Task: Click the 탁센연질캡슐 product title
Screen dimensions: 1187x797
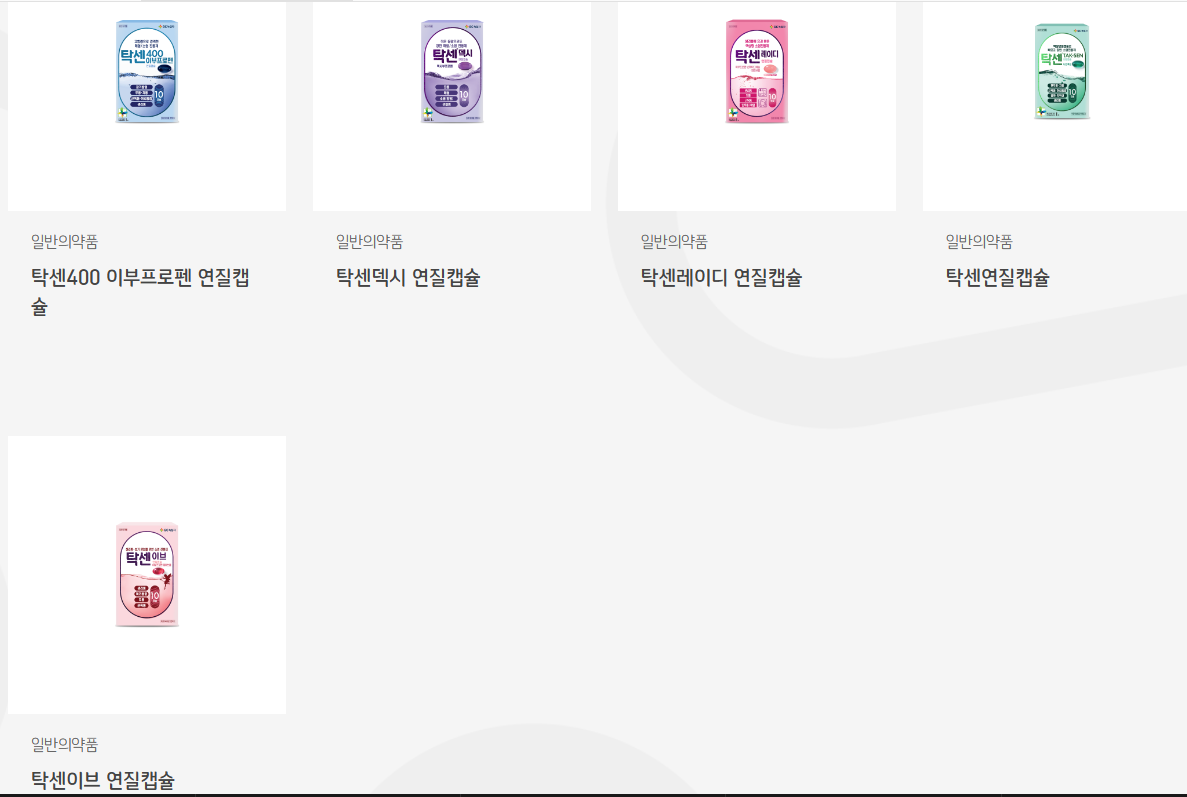Action: click(x=998, y=278)
